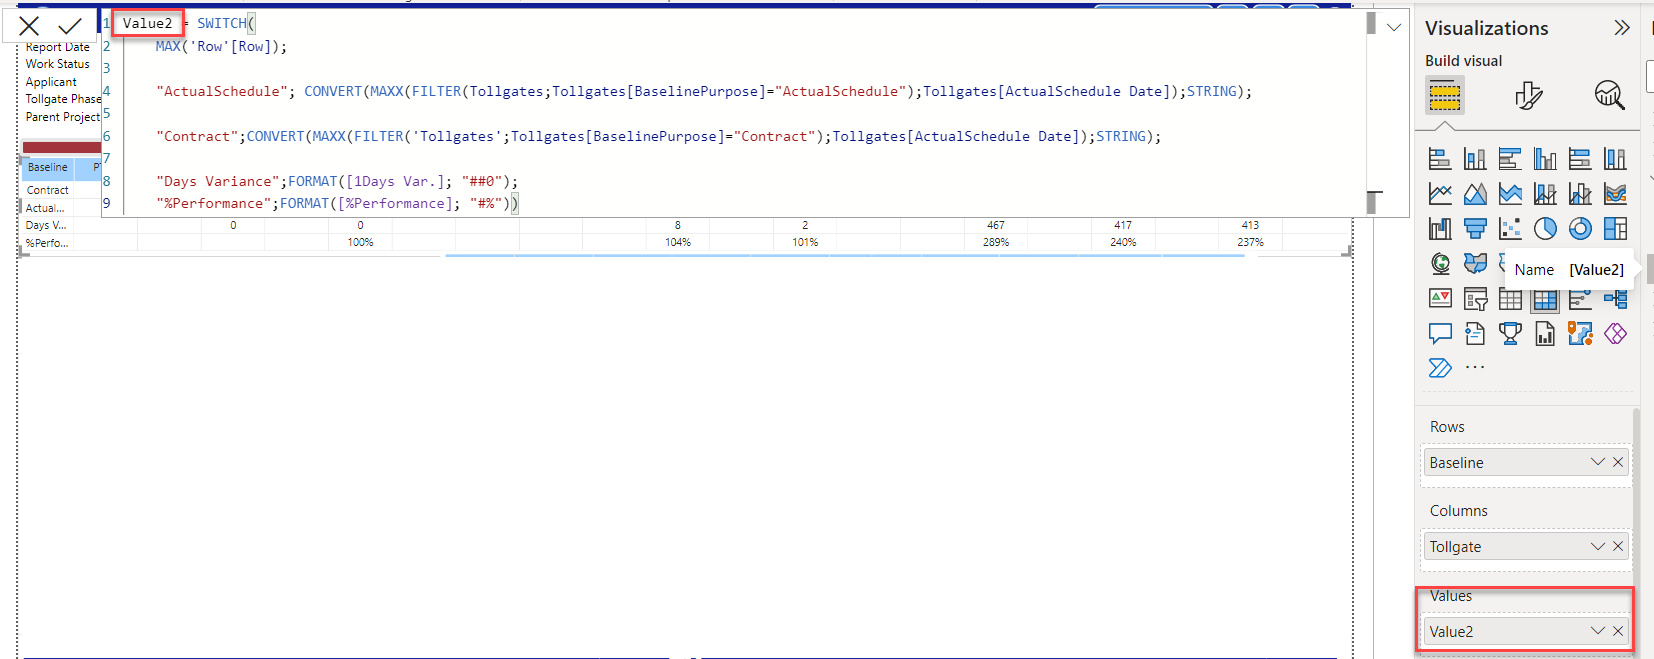Open the Format visual tab icon
Image resolution: width=1654 pixels, height=659 pixels.
[x=1528, y=95]
